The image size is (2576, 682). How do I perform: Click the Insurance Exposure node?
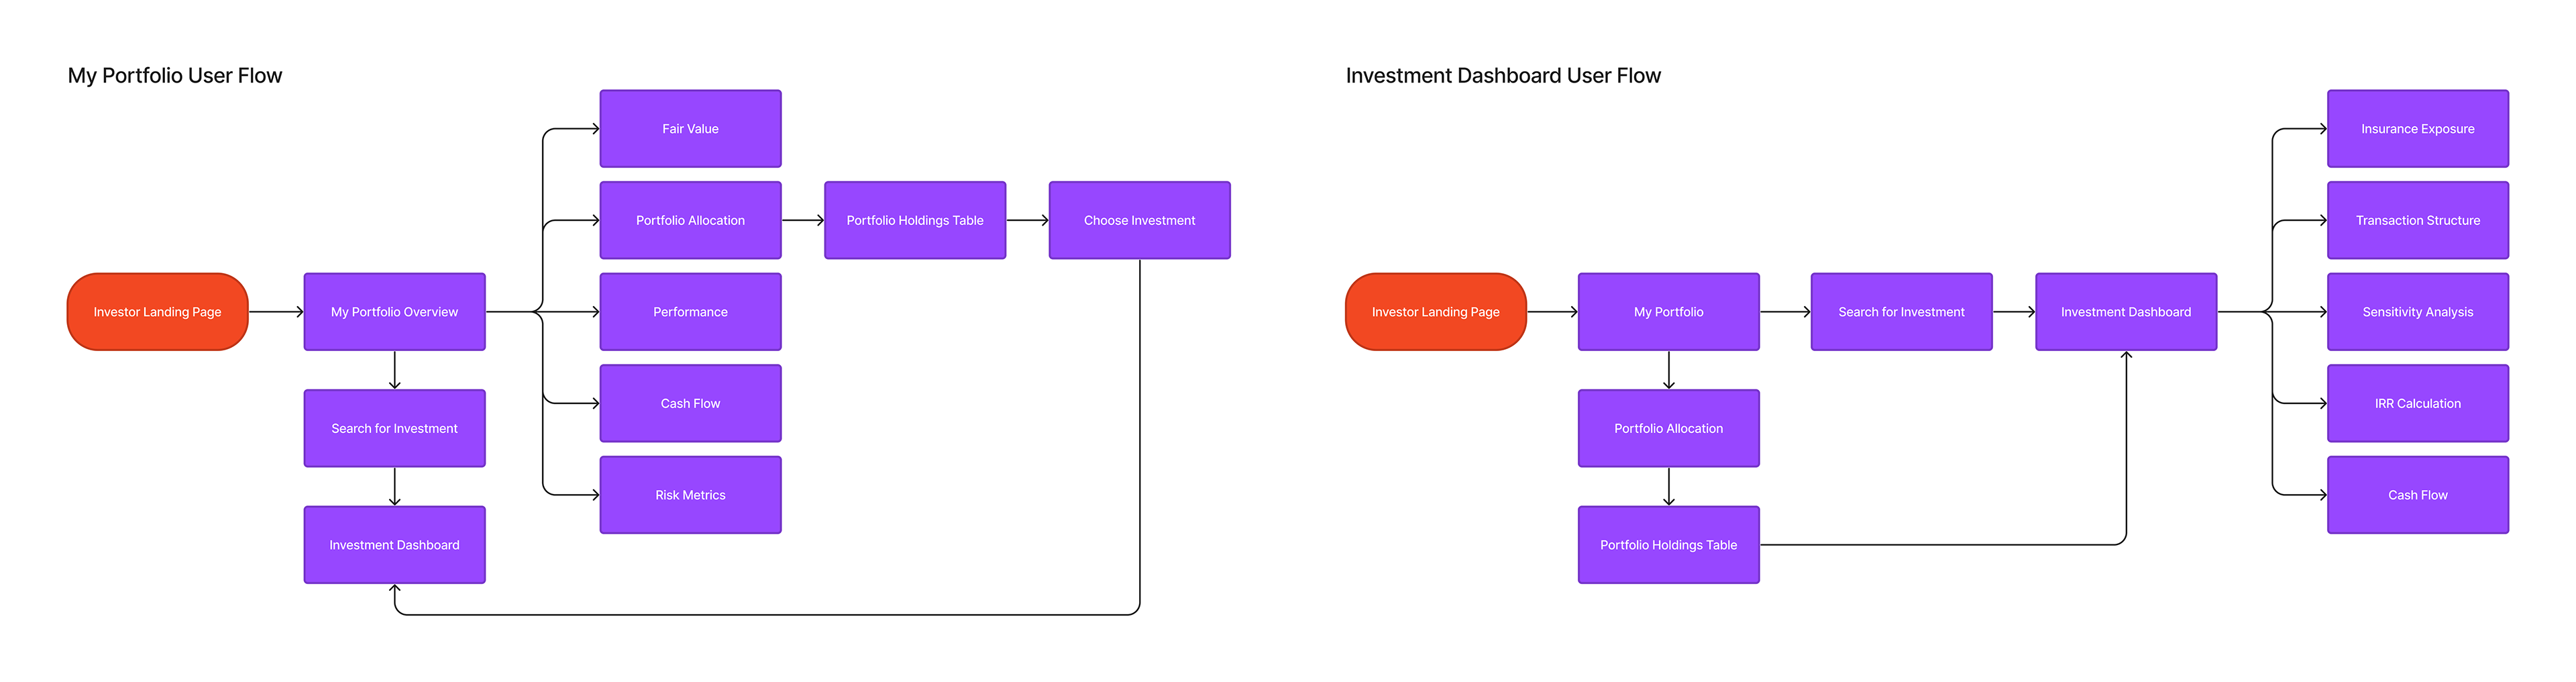2418,129
